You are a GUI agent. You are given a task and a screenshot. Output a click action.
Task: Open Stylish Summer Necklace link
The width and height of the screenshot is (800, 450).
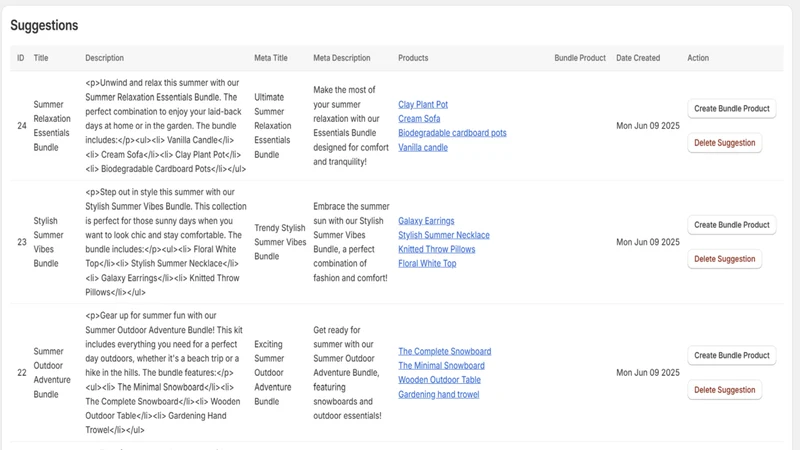(x=444, y=235)
